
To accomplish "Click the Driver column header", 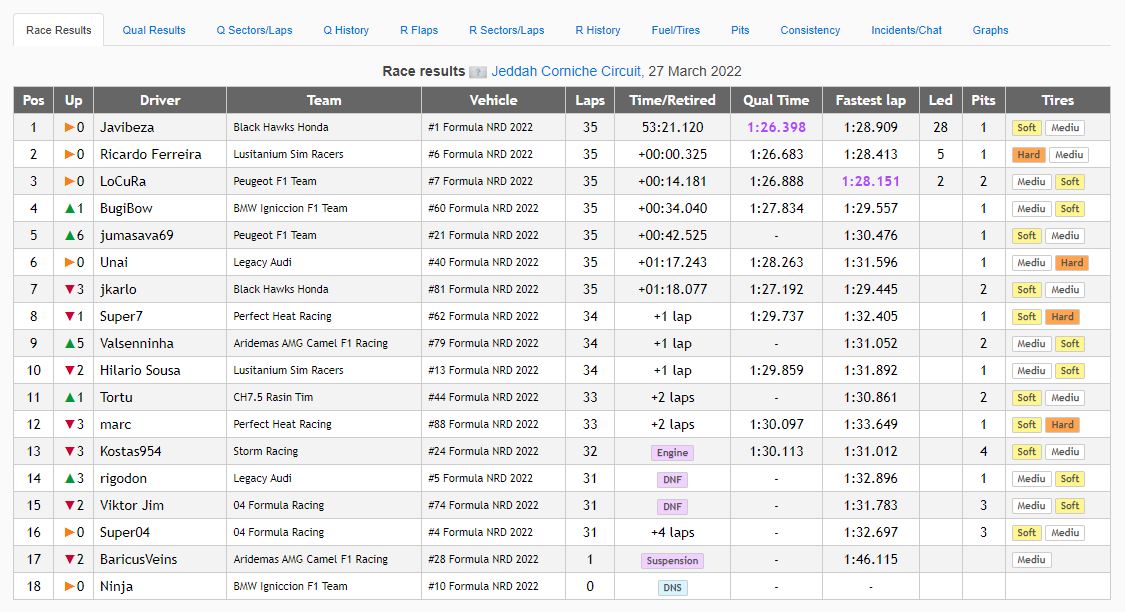I will coord(160,100).
